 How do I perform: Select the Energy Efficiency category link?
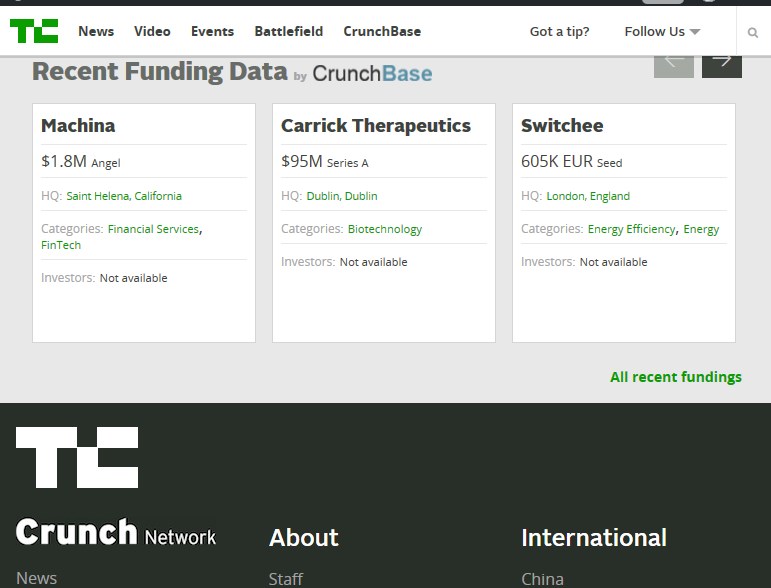coord(631,230)
